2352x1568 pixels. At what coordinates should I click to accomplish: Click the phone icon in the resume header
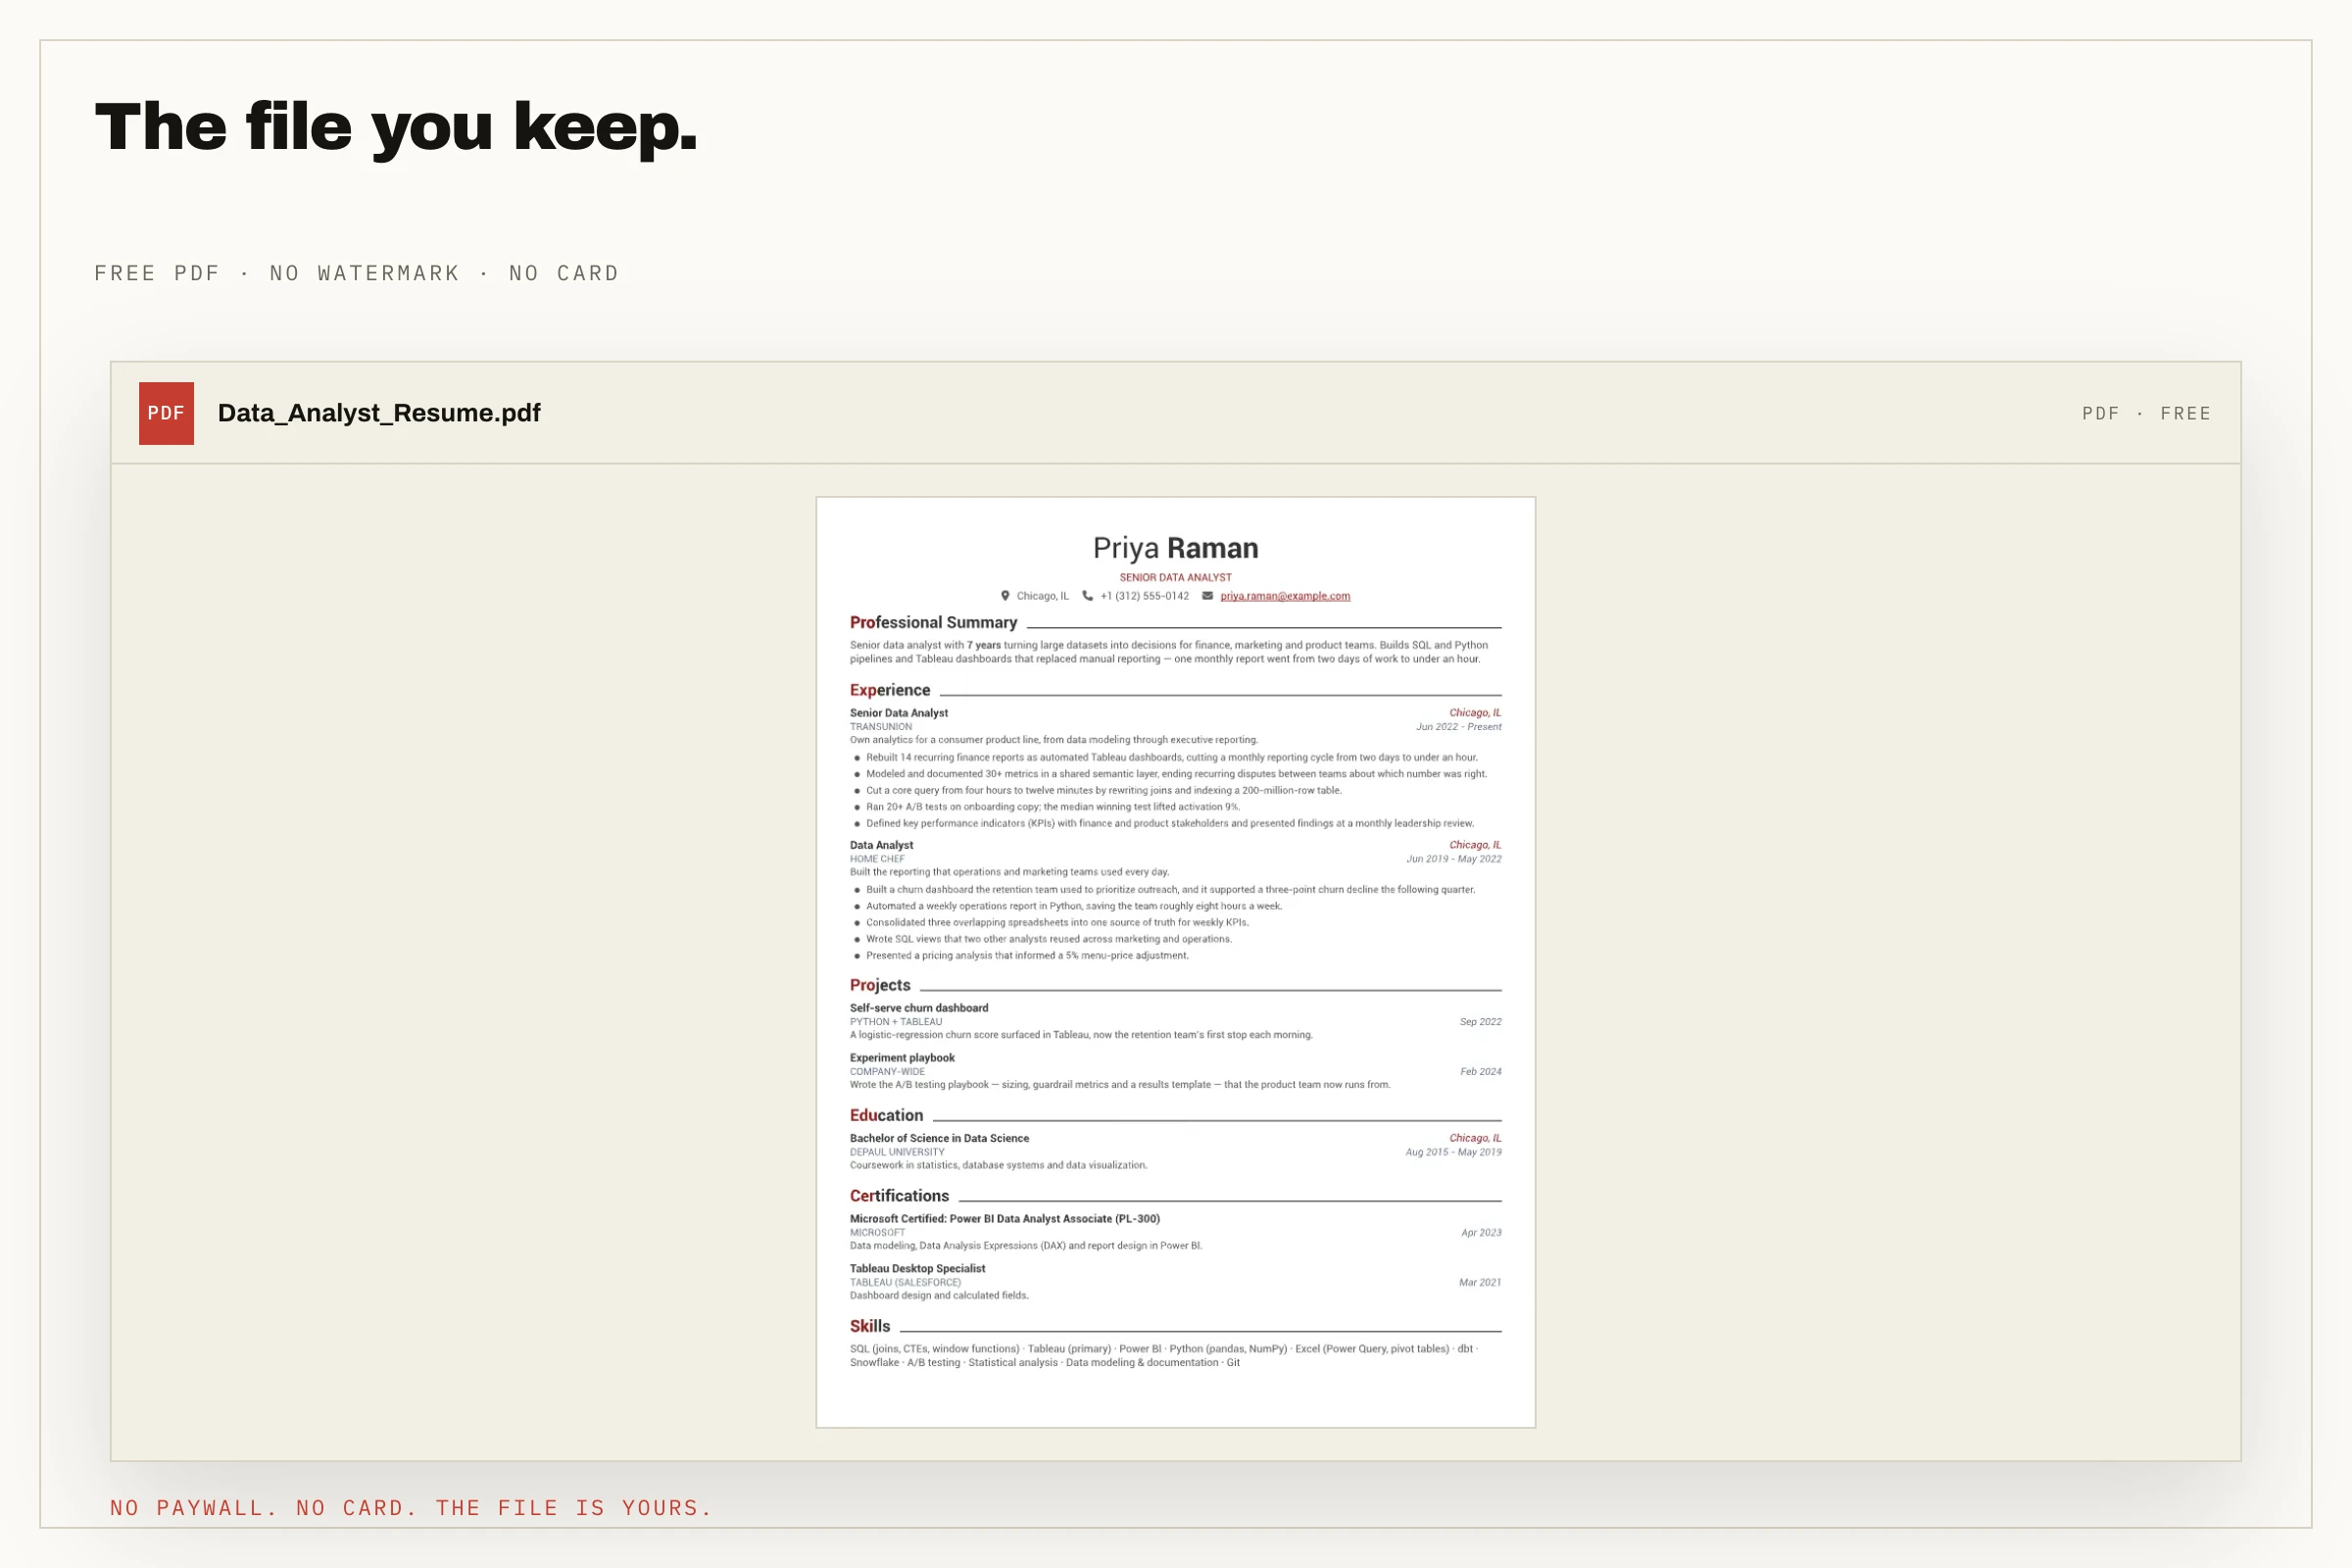[x=1087, y=596]
